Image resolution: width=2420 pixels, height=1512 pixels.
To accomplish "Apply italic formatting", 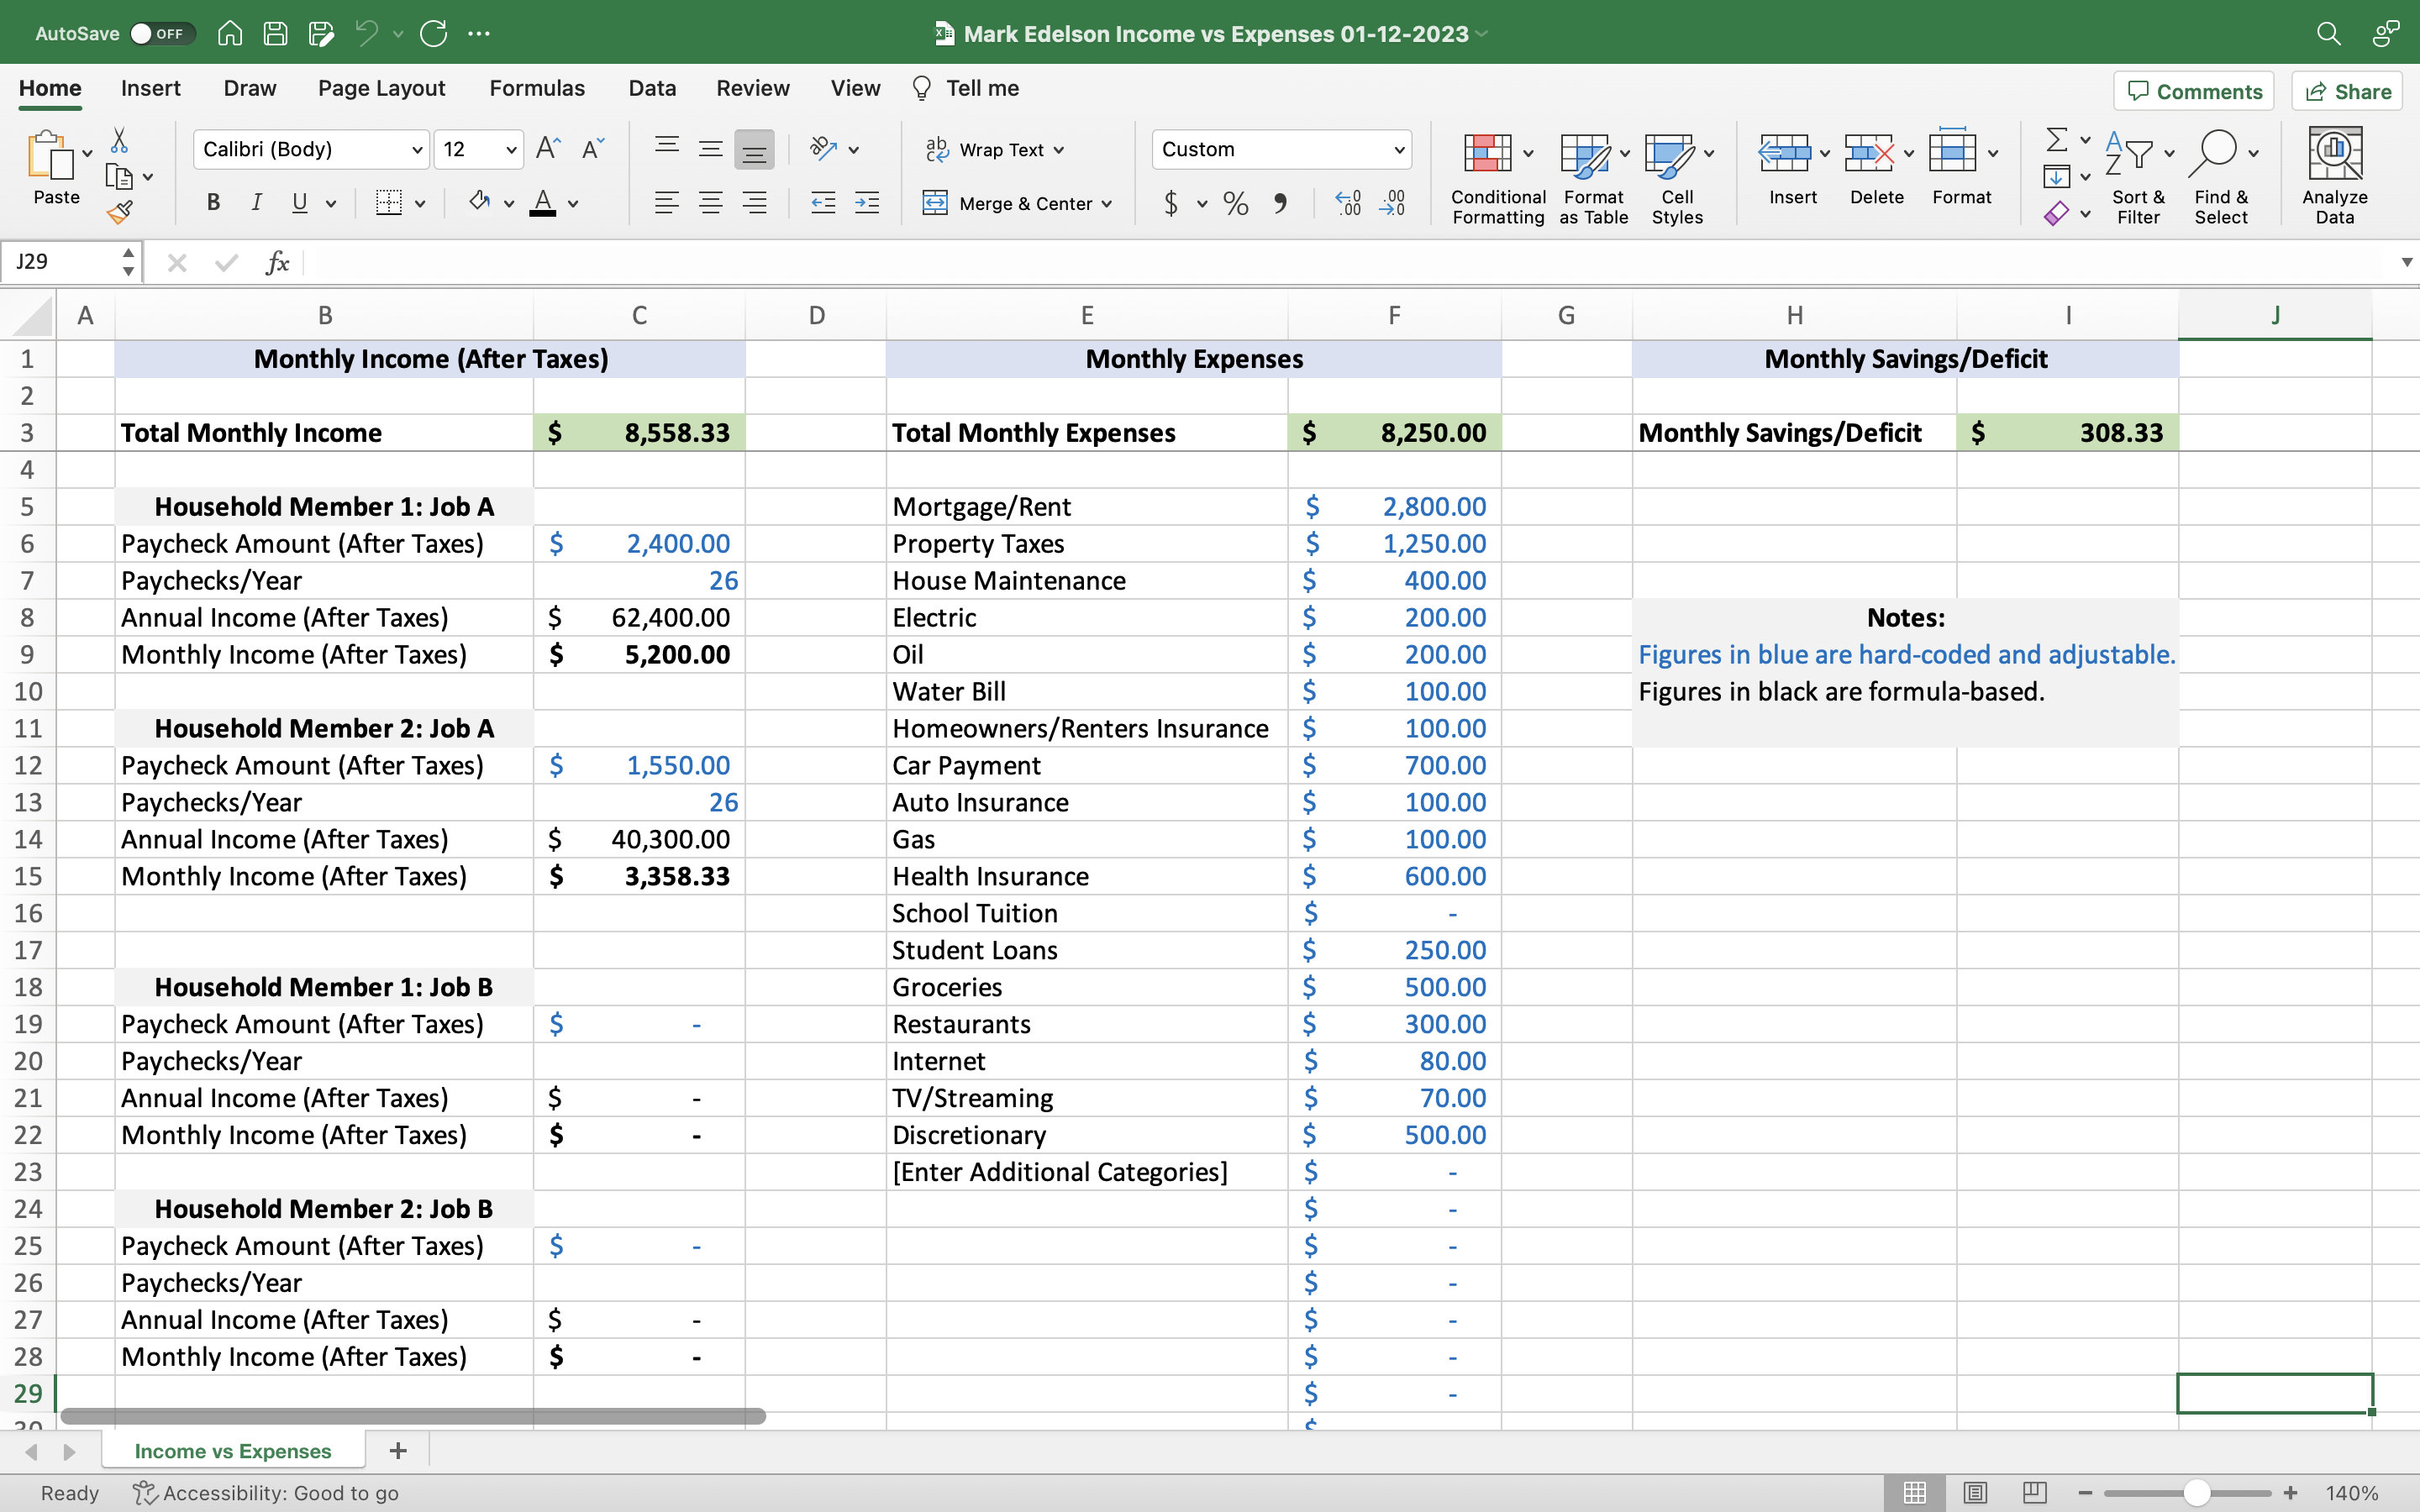I will click(x=257, y=203).
